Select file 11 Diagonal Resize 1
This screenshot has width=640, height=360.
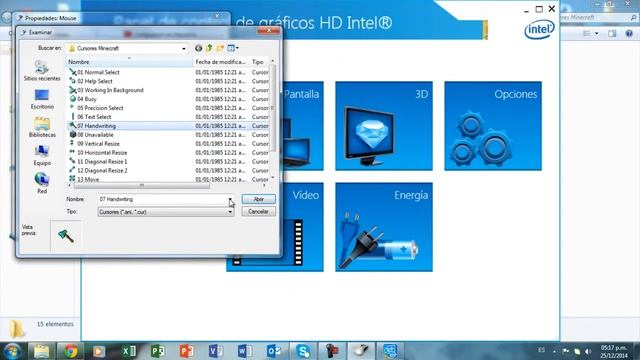coord(102,162)
